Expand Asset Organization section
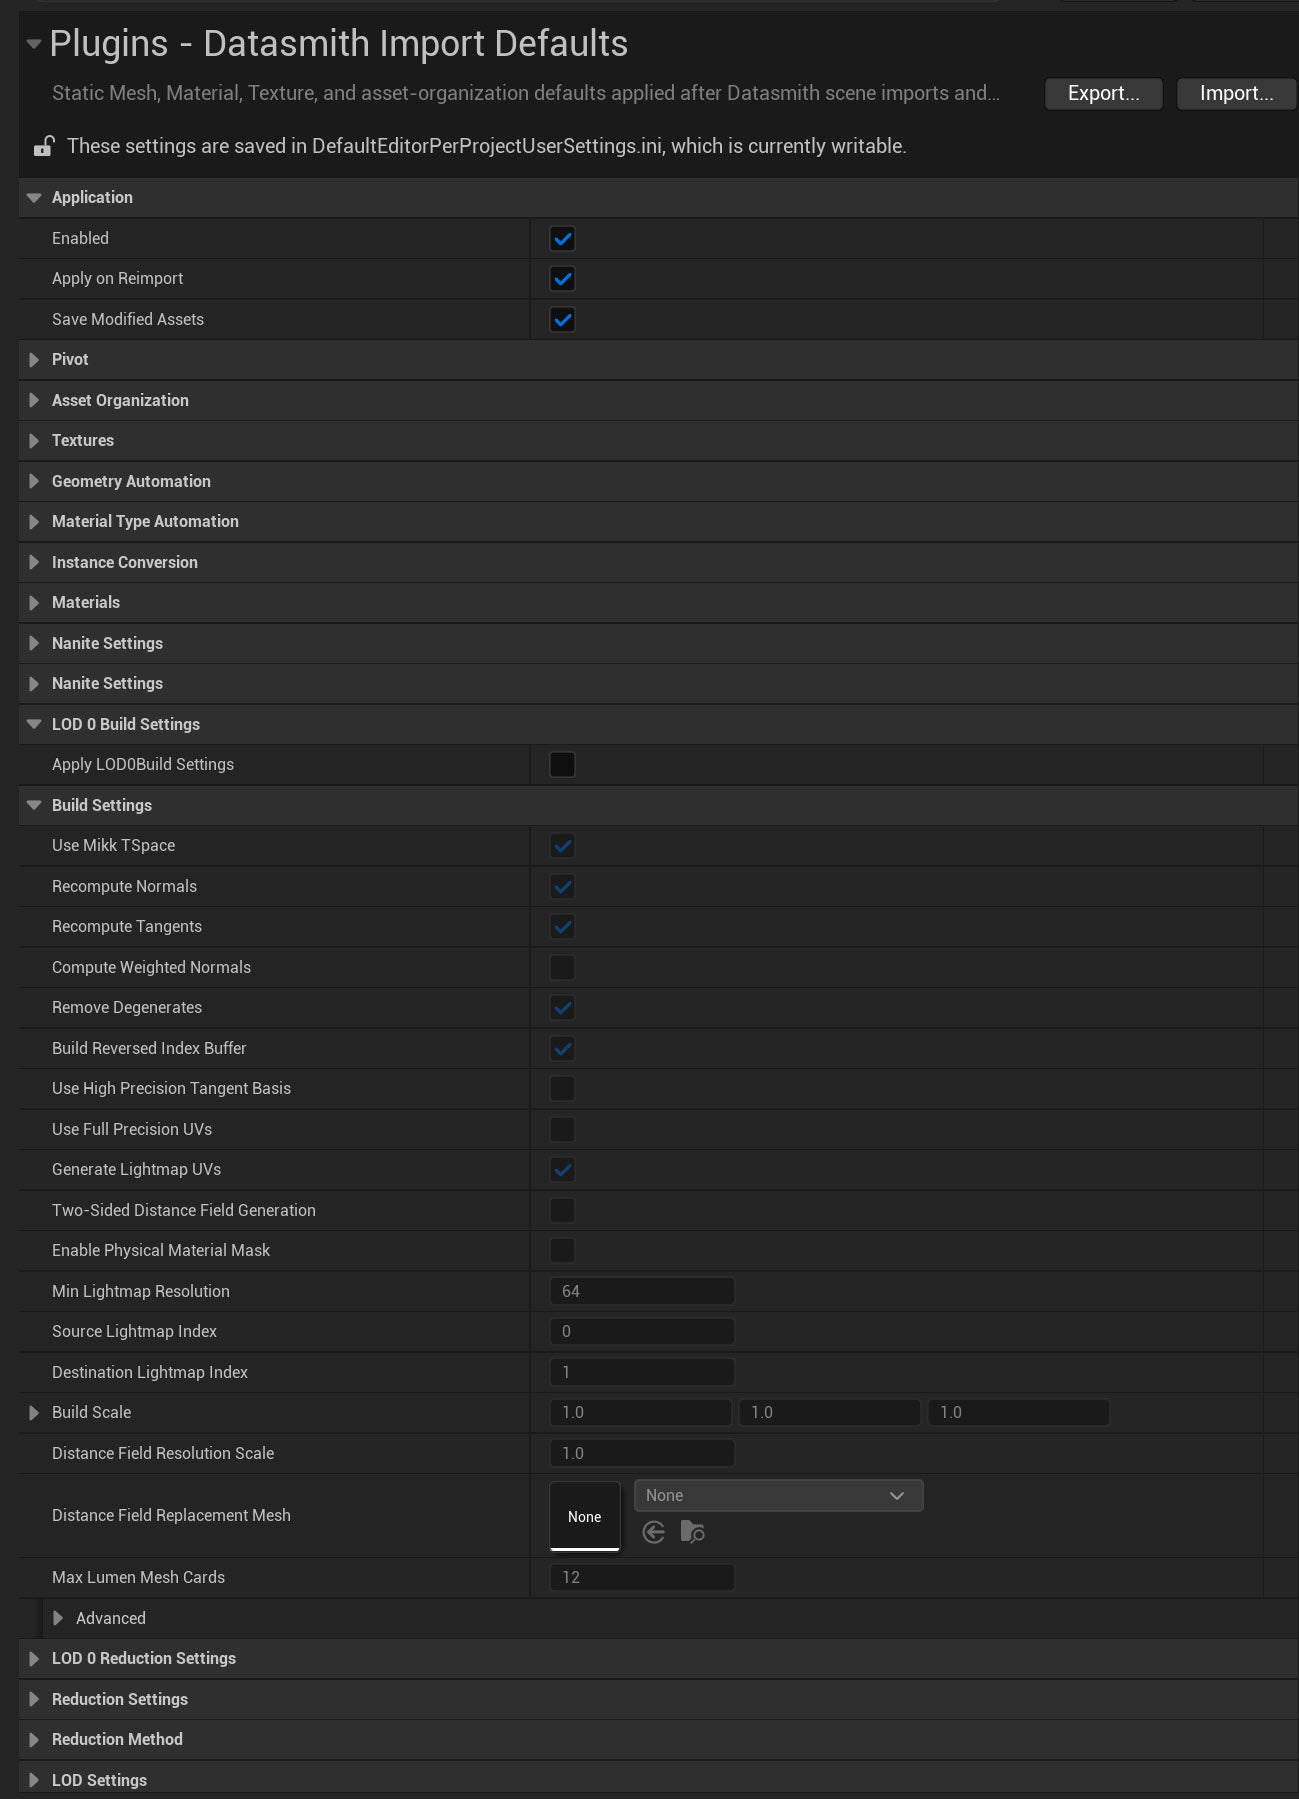Viewport: 1299px width, 1799px height. 34,400
